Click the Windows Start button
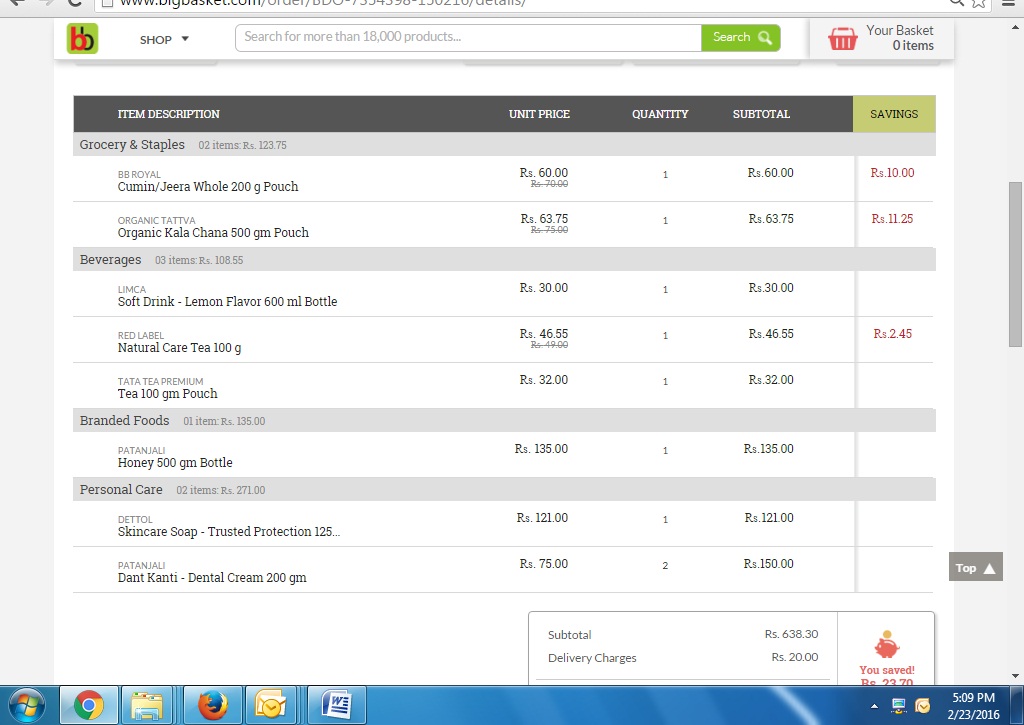Image resolution: width=1024 pixels, height=725 pixels. click(x=27, y=706)
